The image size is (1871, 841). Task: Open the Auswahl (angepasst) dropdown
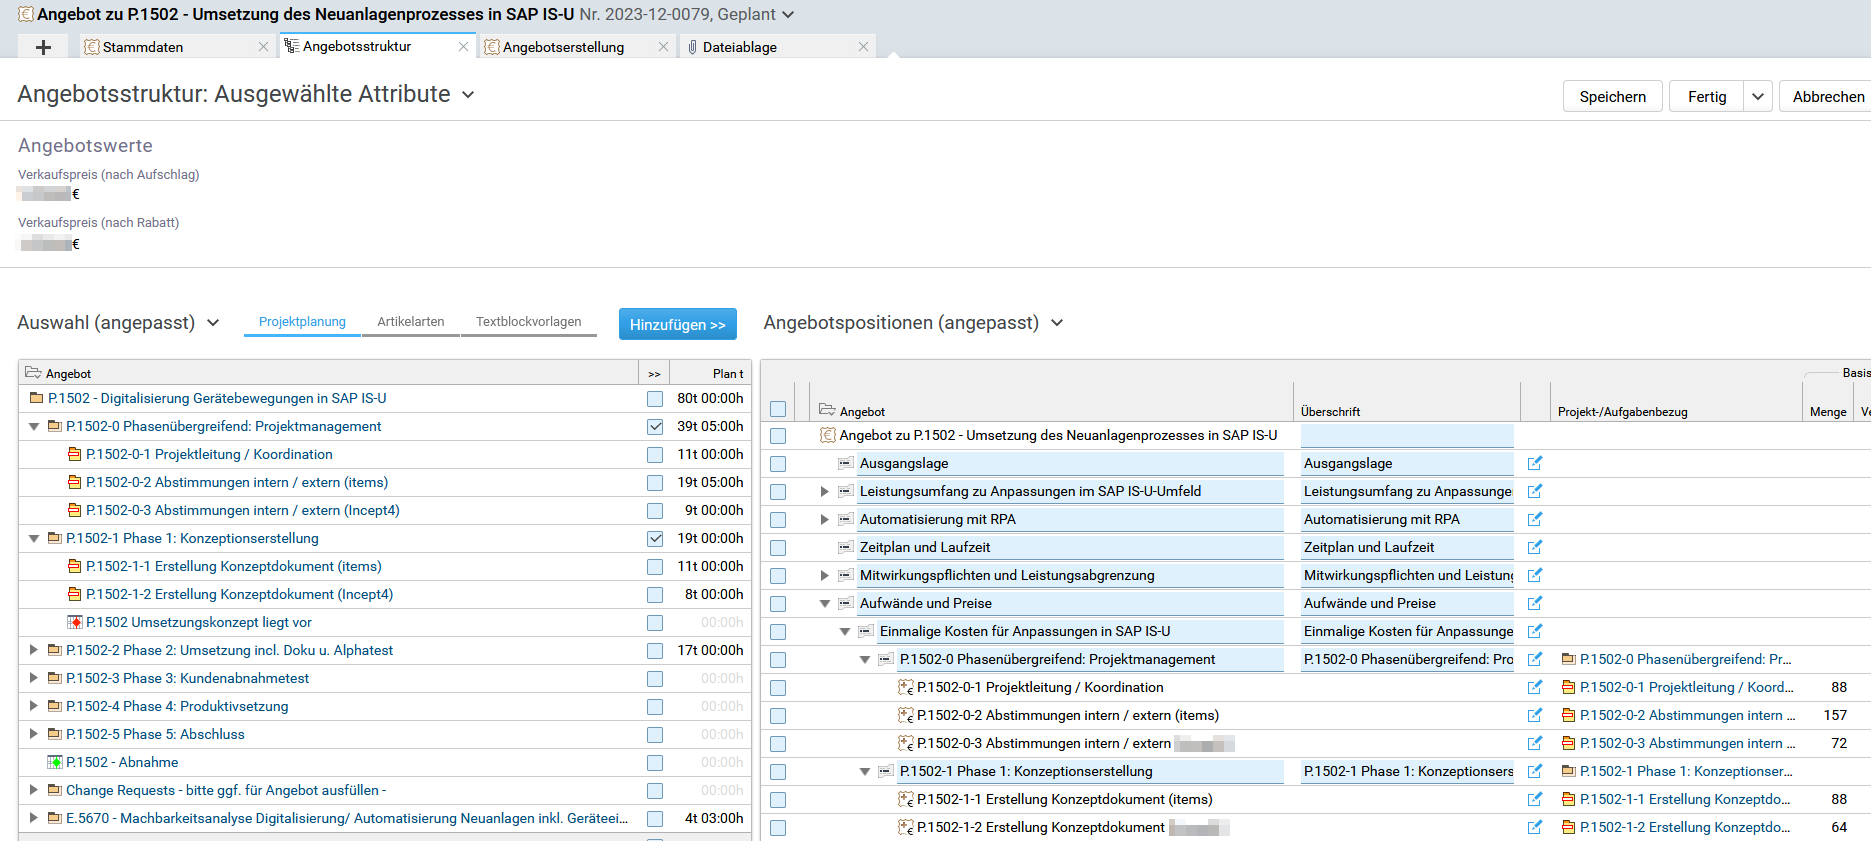pos(213,323)
